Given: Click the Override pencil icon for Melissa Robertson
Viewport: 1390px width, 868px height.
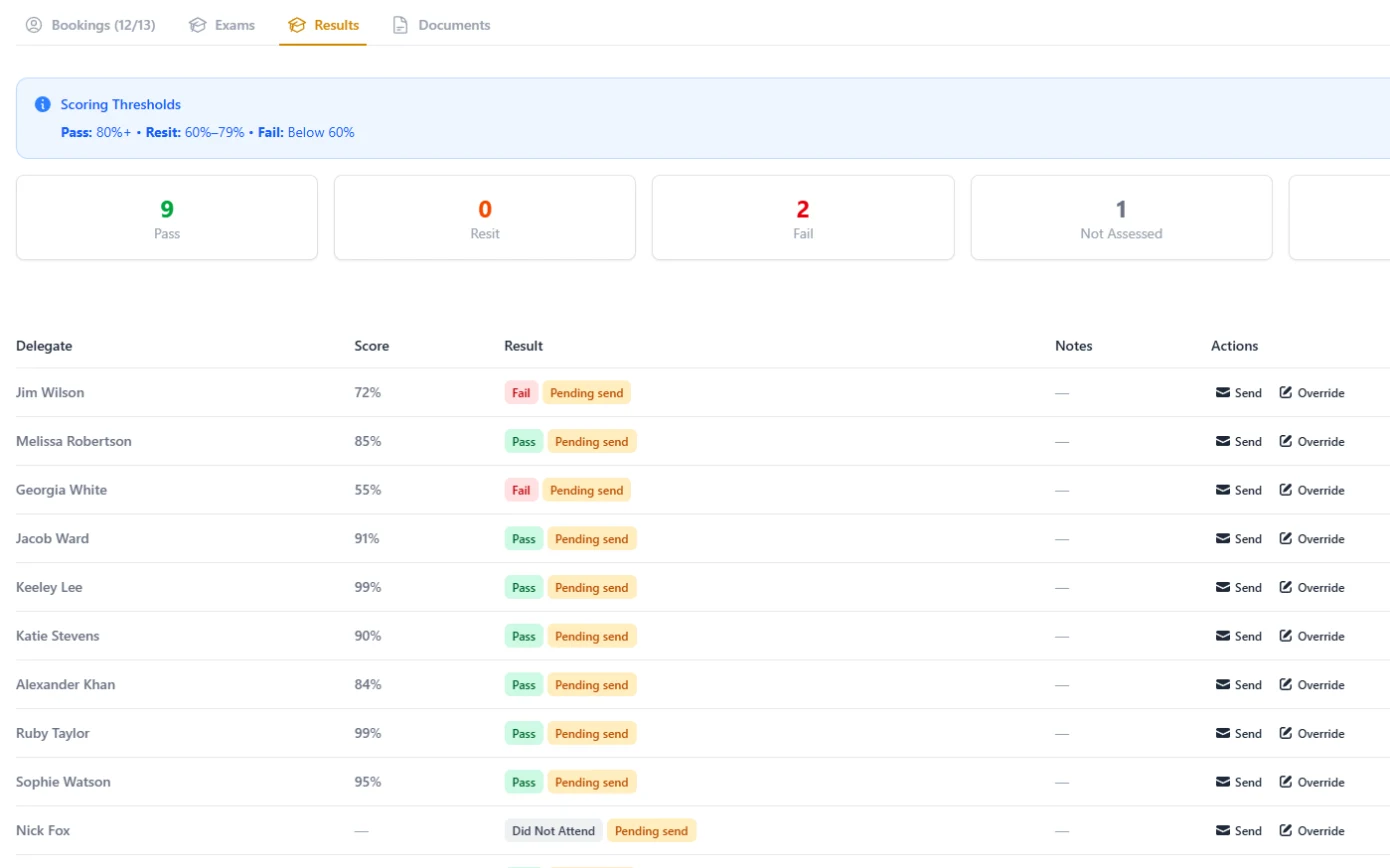Looking at the screenshot, I should [1286, 441].
